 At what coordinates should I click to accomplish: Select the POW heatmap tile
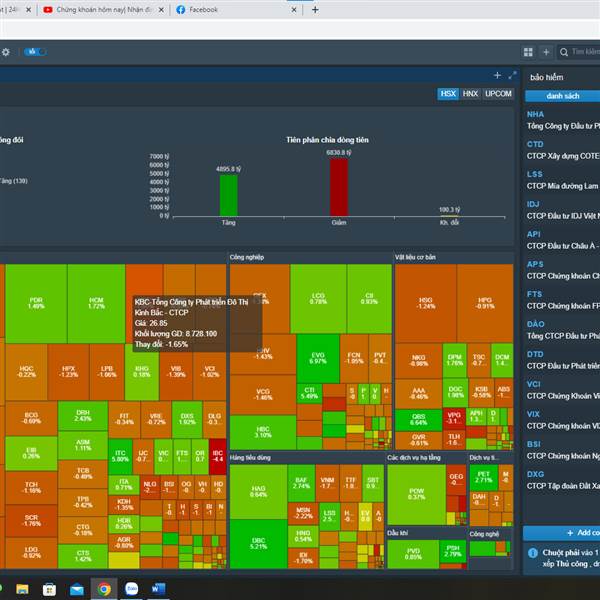(x=416, y=494)
